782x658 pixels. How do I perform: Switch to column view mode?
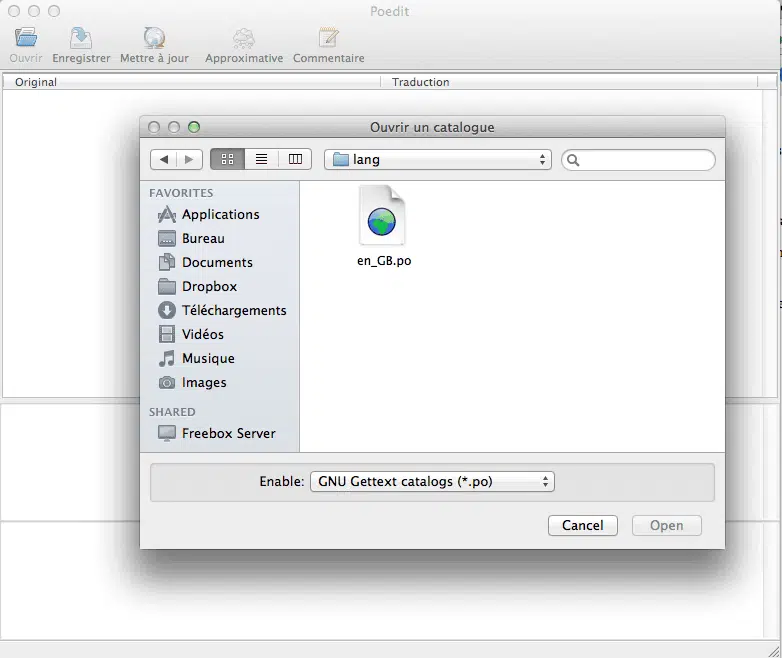[295, 159]
